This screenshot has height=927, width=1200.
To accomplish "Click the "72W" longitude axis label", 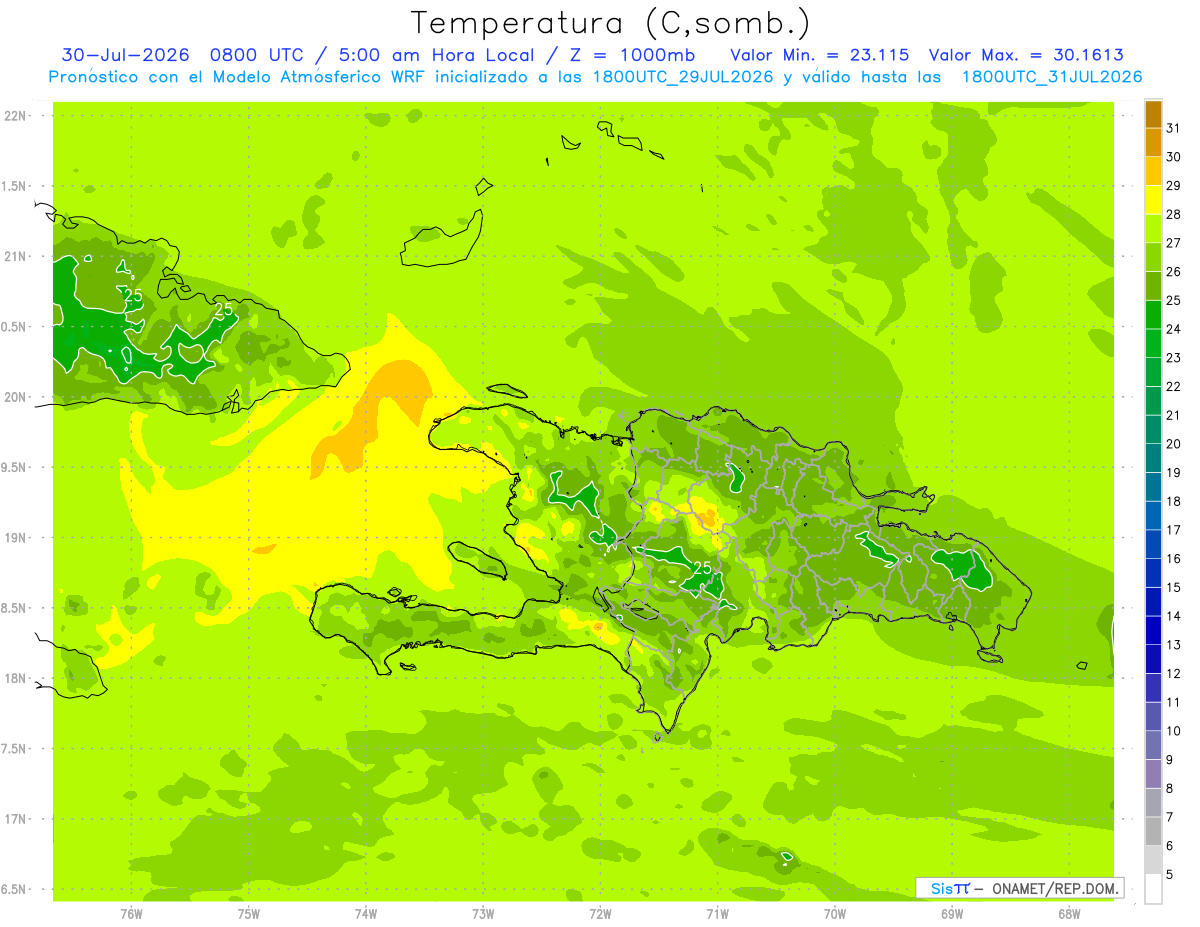I will point(600,913).
